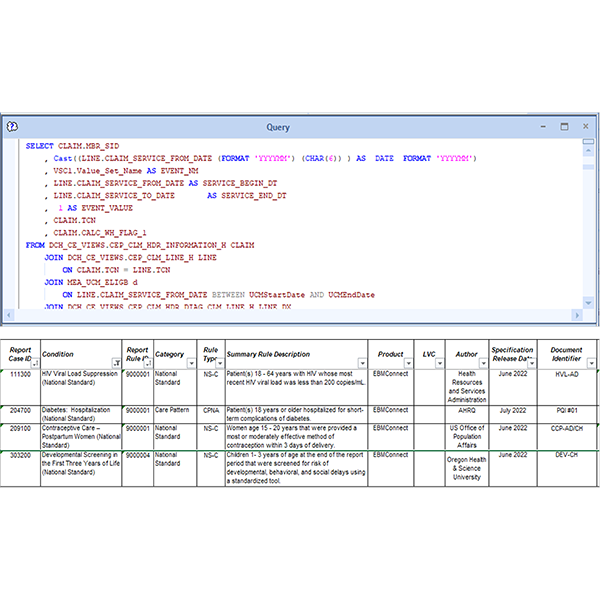Image resolution: width=600 pixels, height=600 pixels.
Task: Open the LVC column filter dropdown
Action: point(440,363)
